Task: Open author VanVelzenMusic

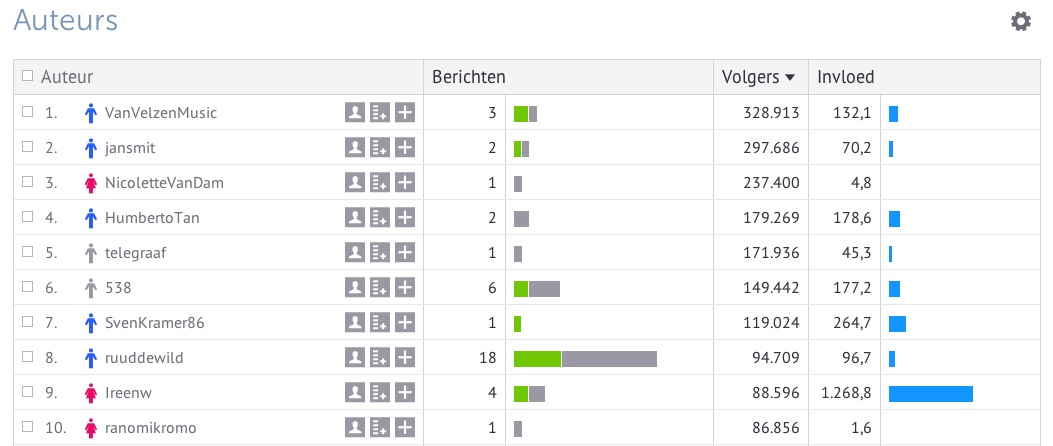Action: coord(160,113)
